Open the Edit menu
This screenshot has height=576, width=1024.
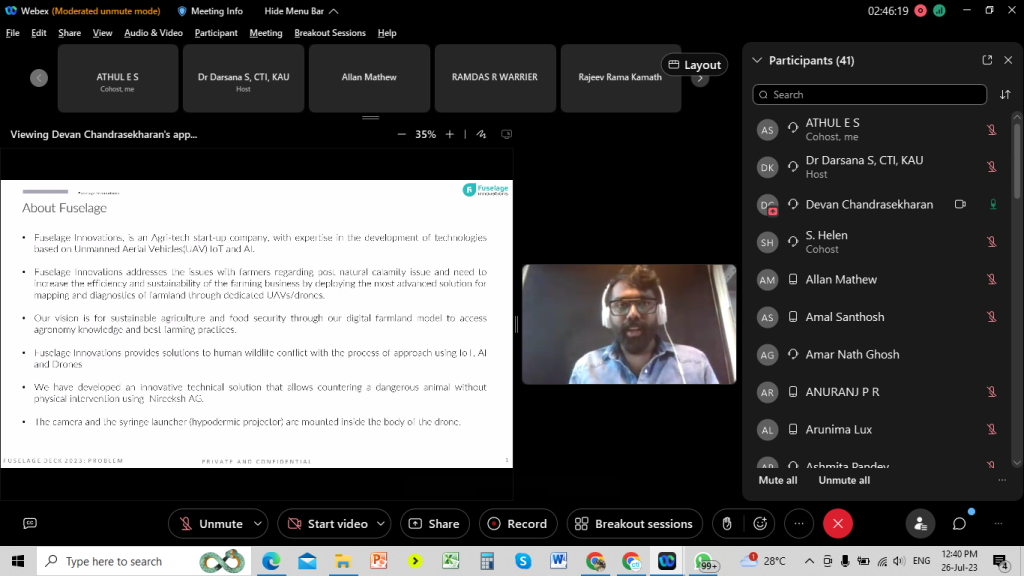[39, 33]
